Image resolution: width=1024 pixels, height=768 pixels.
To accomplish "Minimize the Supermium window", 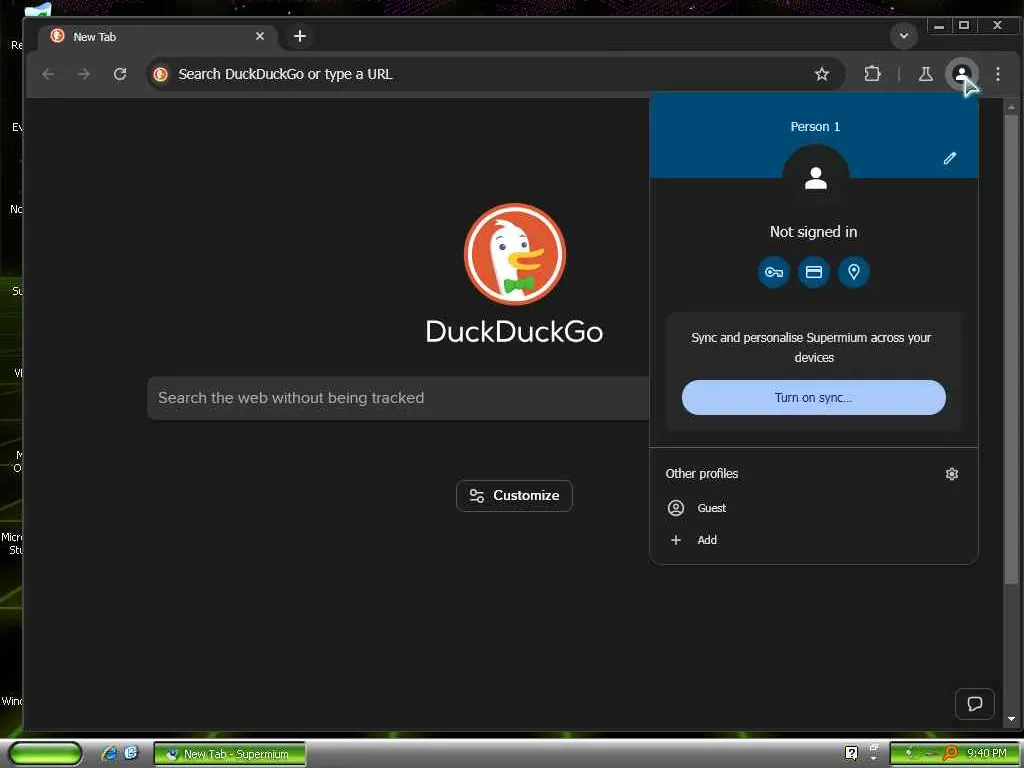I will tap(939, 26).
